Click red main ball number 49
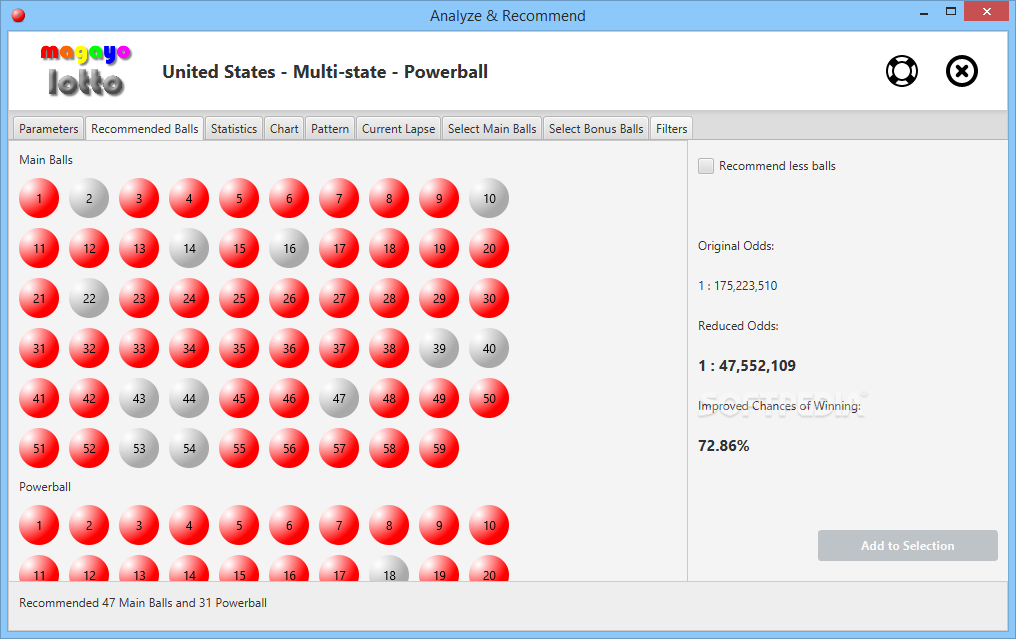Viewport: 1016px width, 639px height. point(439,398)
